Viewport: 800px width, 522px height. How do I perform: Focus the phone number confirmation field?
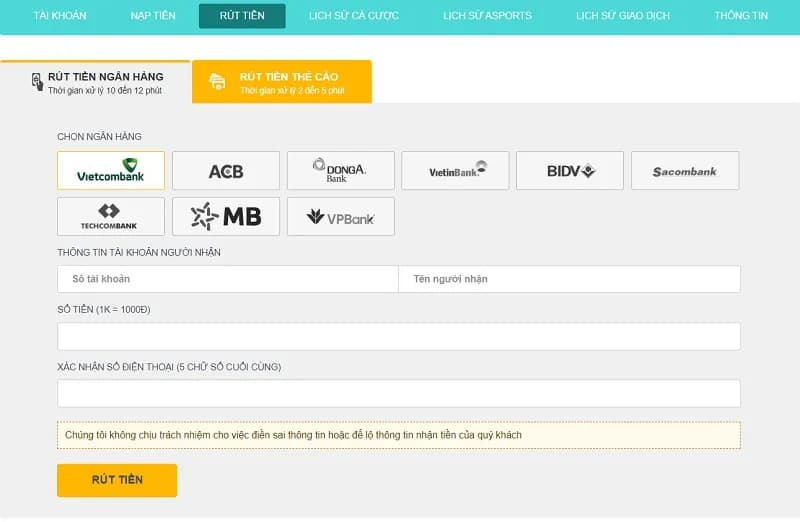click(x=399, y=393)
